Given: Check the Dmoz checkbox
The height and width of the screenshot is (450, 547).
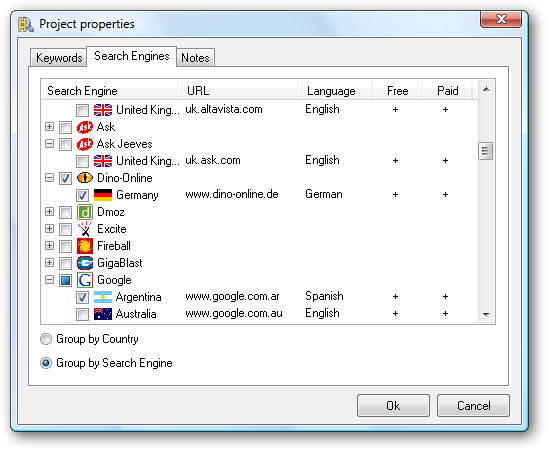Looking at the screenshot, I should click(x=65, y=212).
